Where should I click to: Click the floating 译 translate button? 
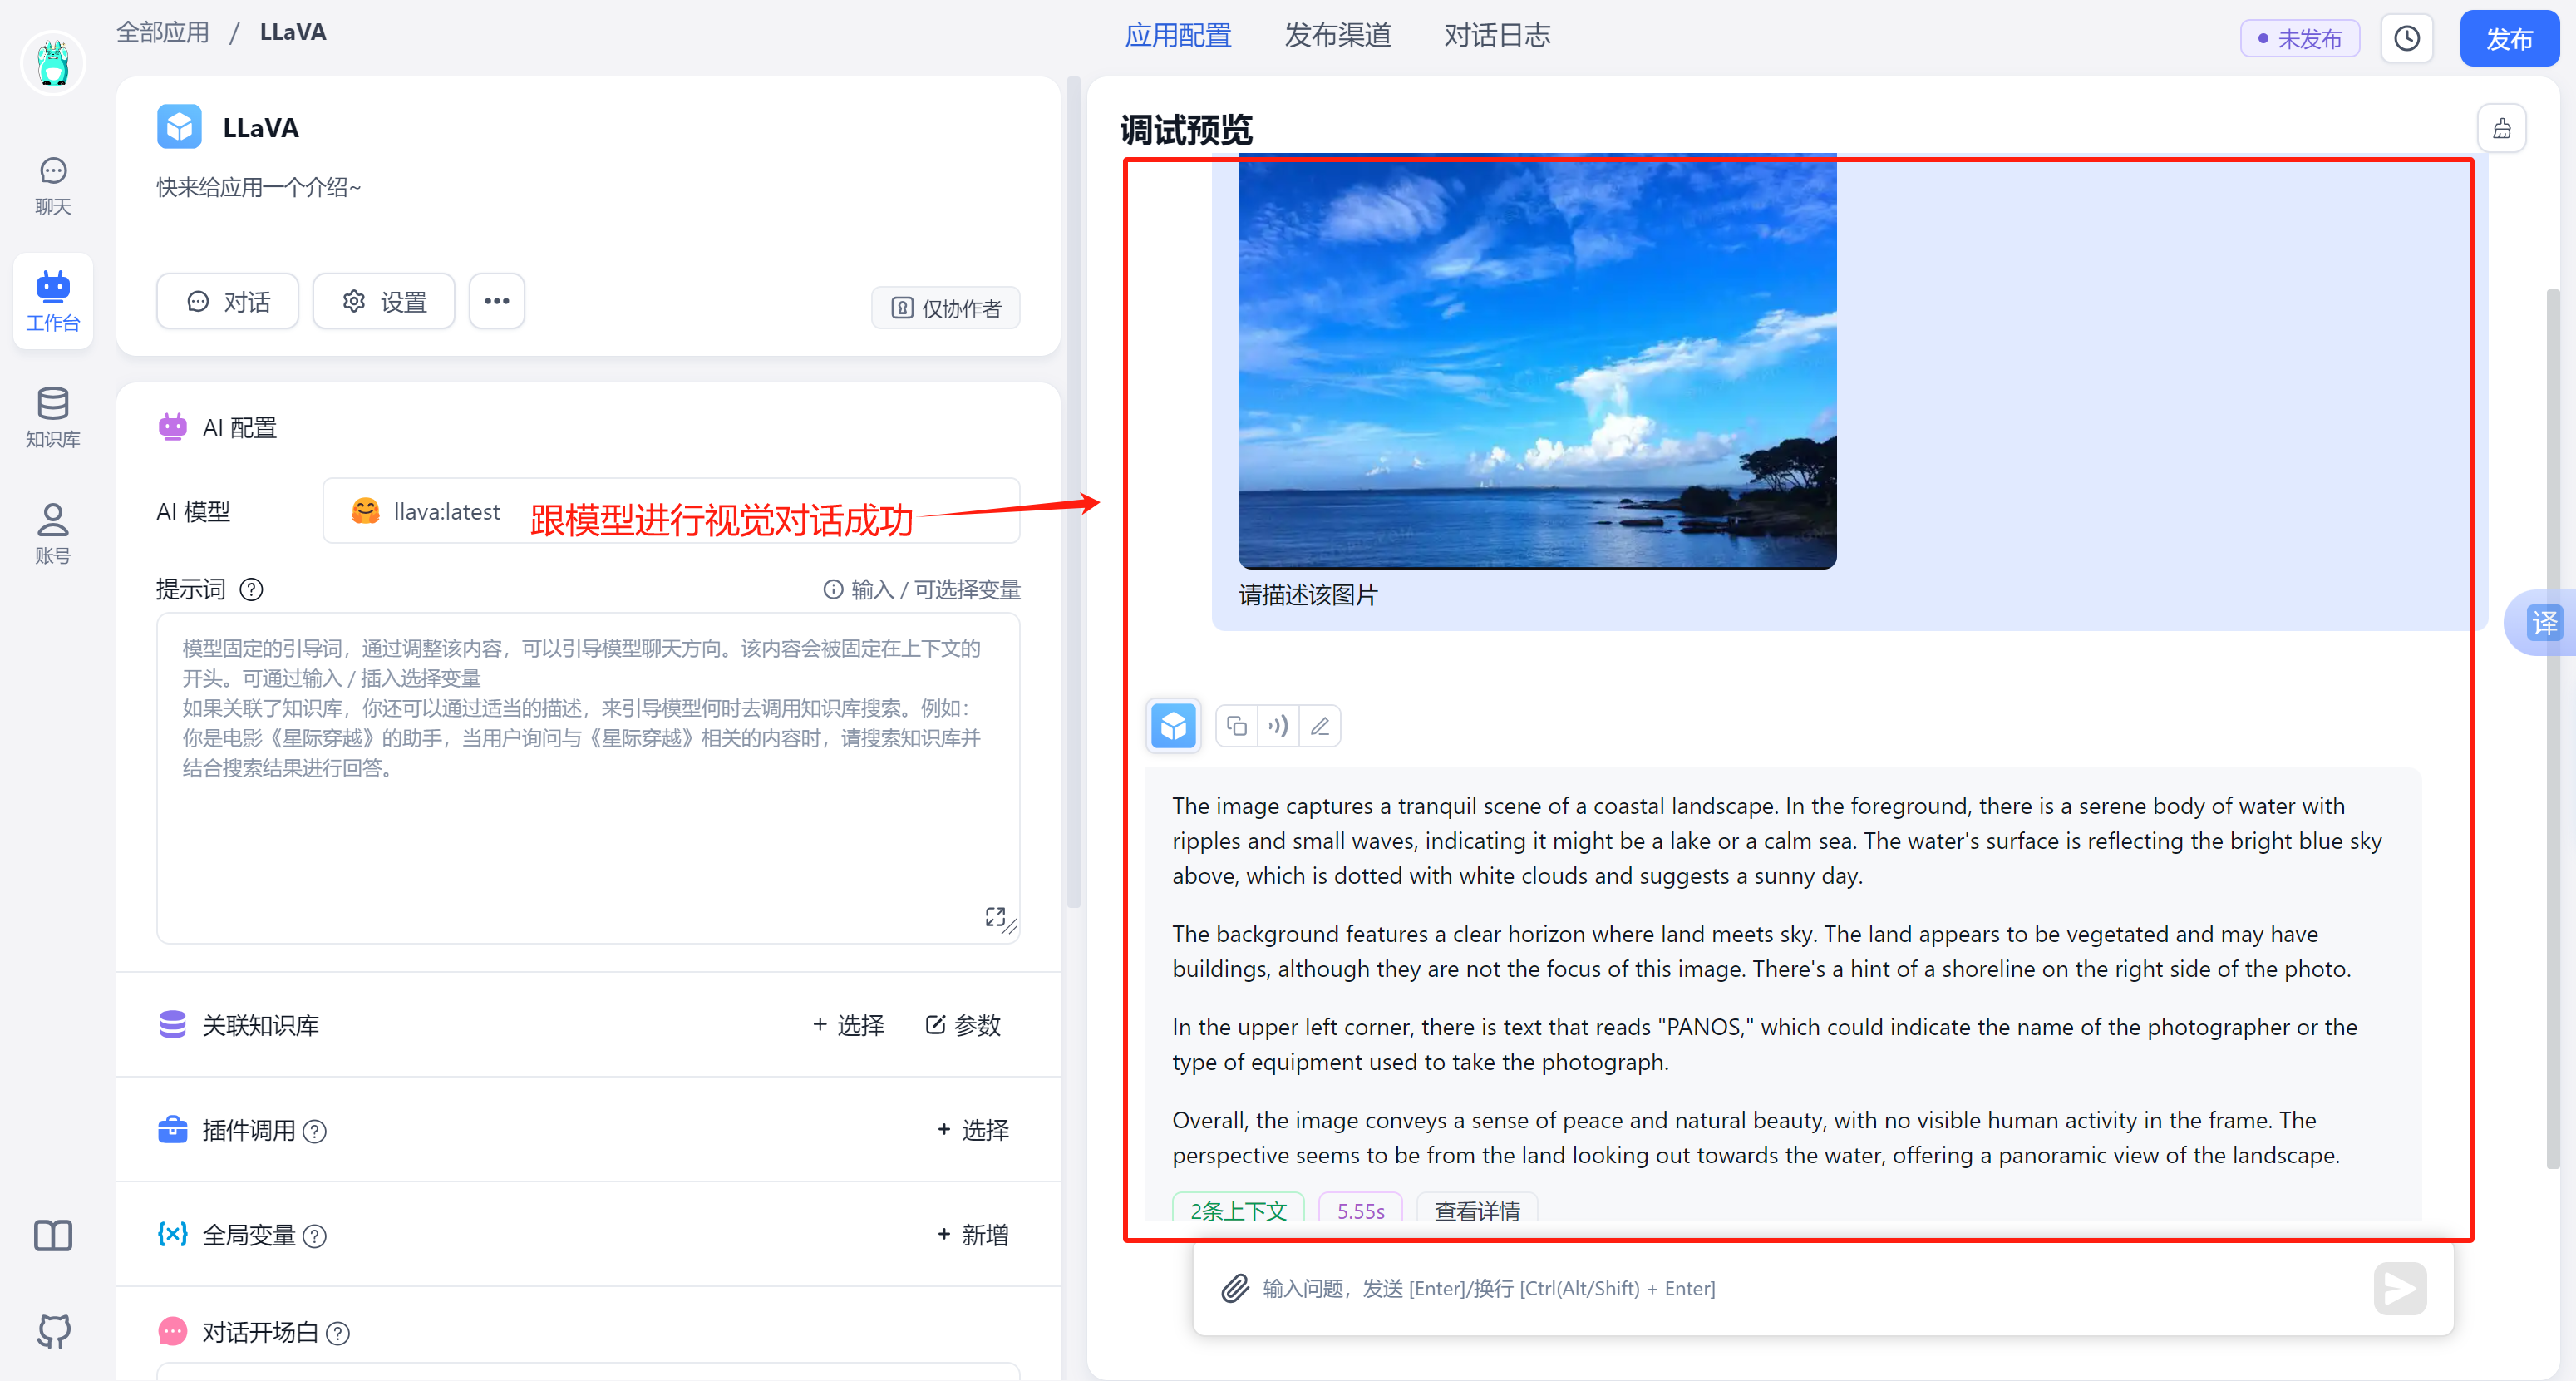(x=2543, y=623)
